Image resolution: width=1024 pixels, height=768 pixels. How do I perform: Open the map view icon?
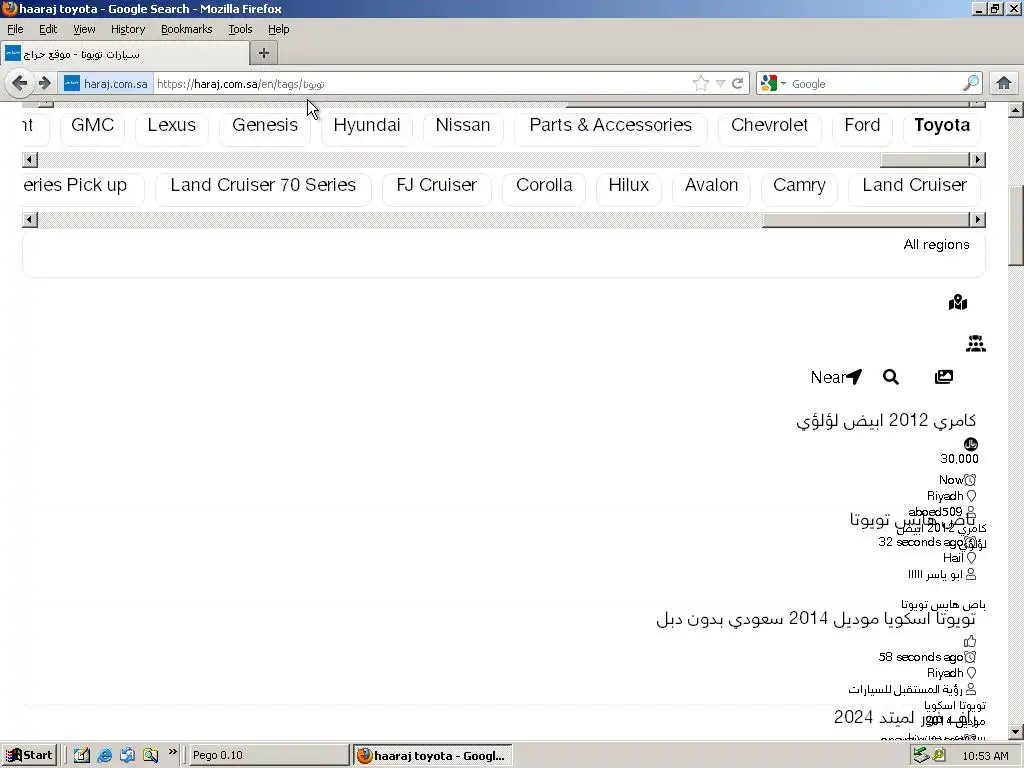pos(957,302)
